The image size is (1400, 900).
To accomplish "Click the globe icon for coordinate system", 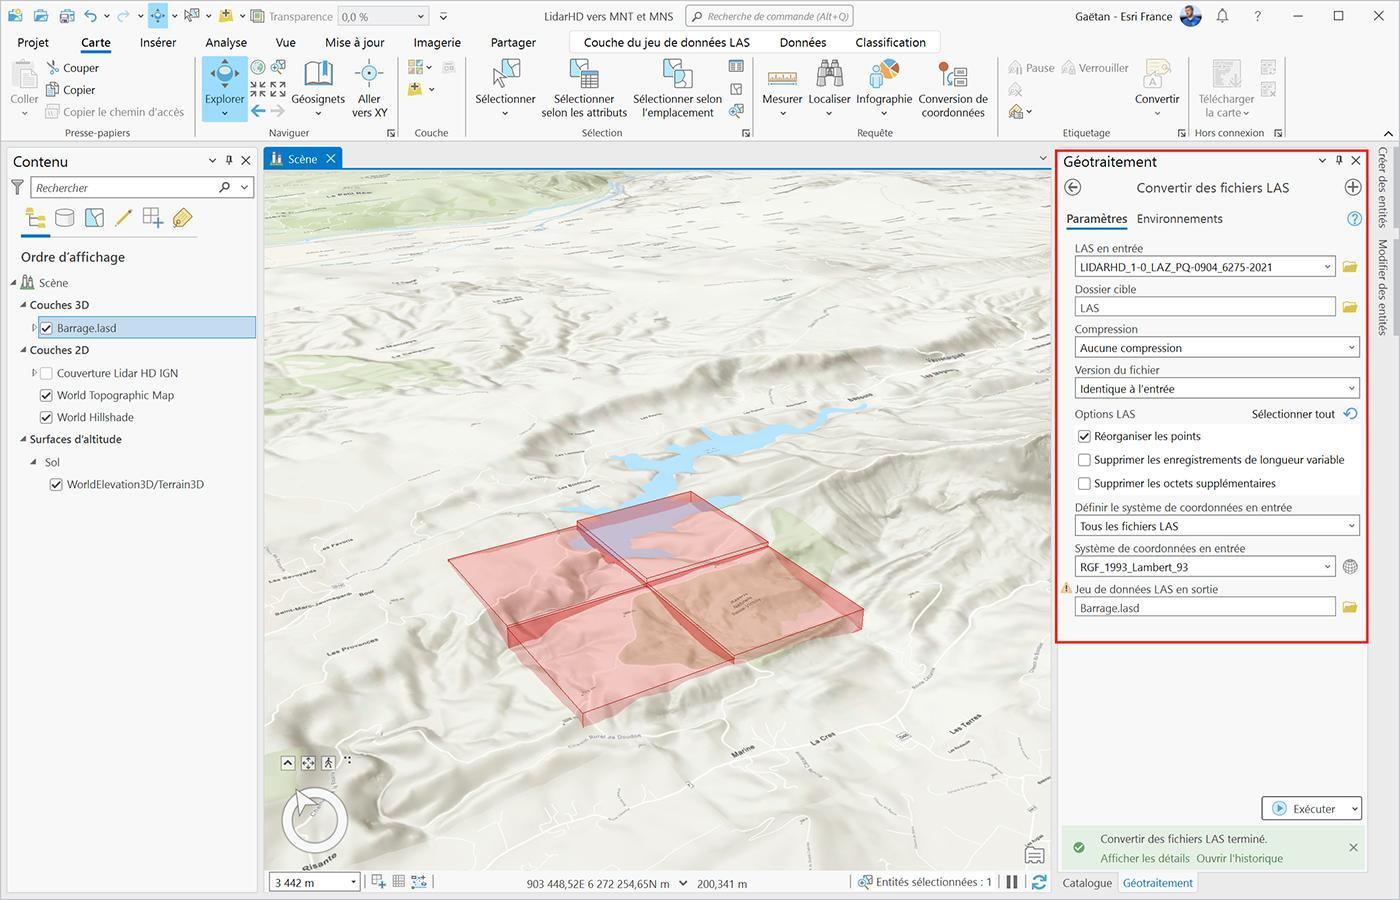I will coord(1350,567).
